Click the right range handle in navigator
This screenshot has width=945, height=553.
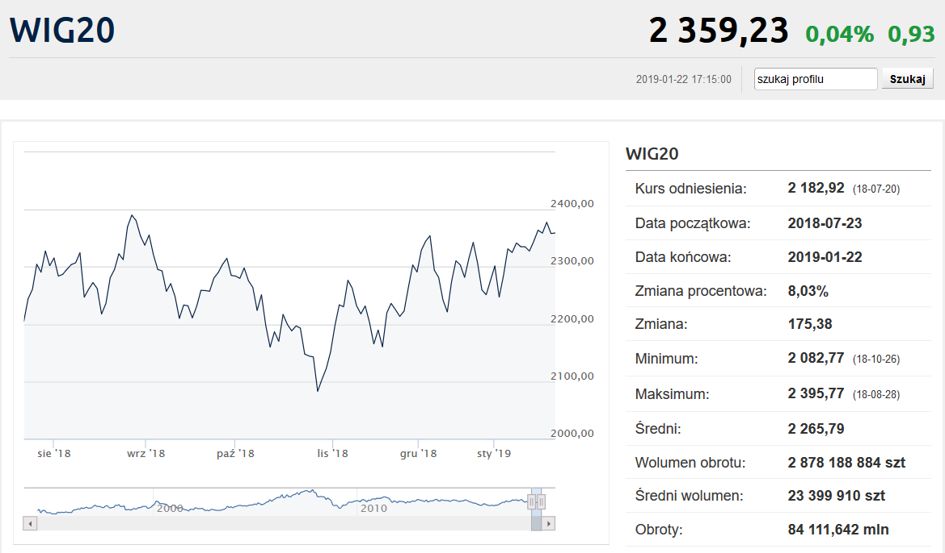click(542, 501)
